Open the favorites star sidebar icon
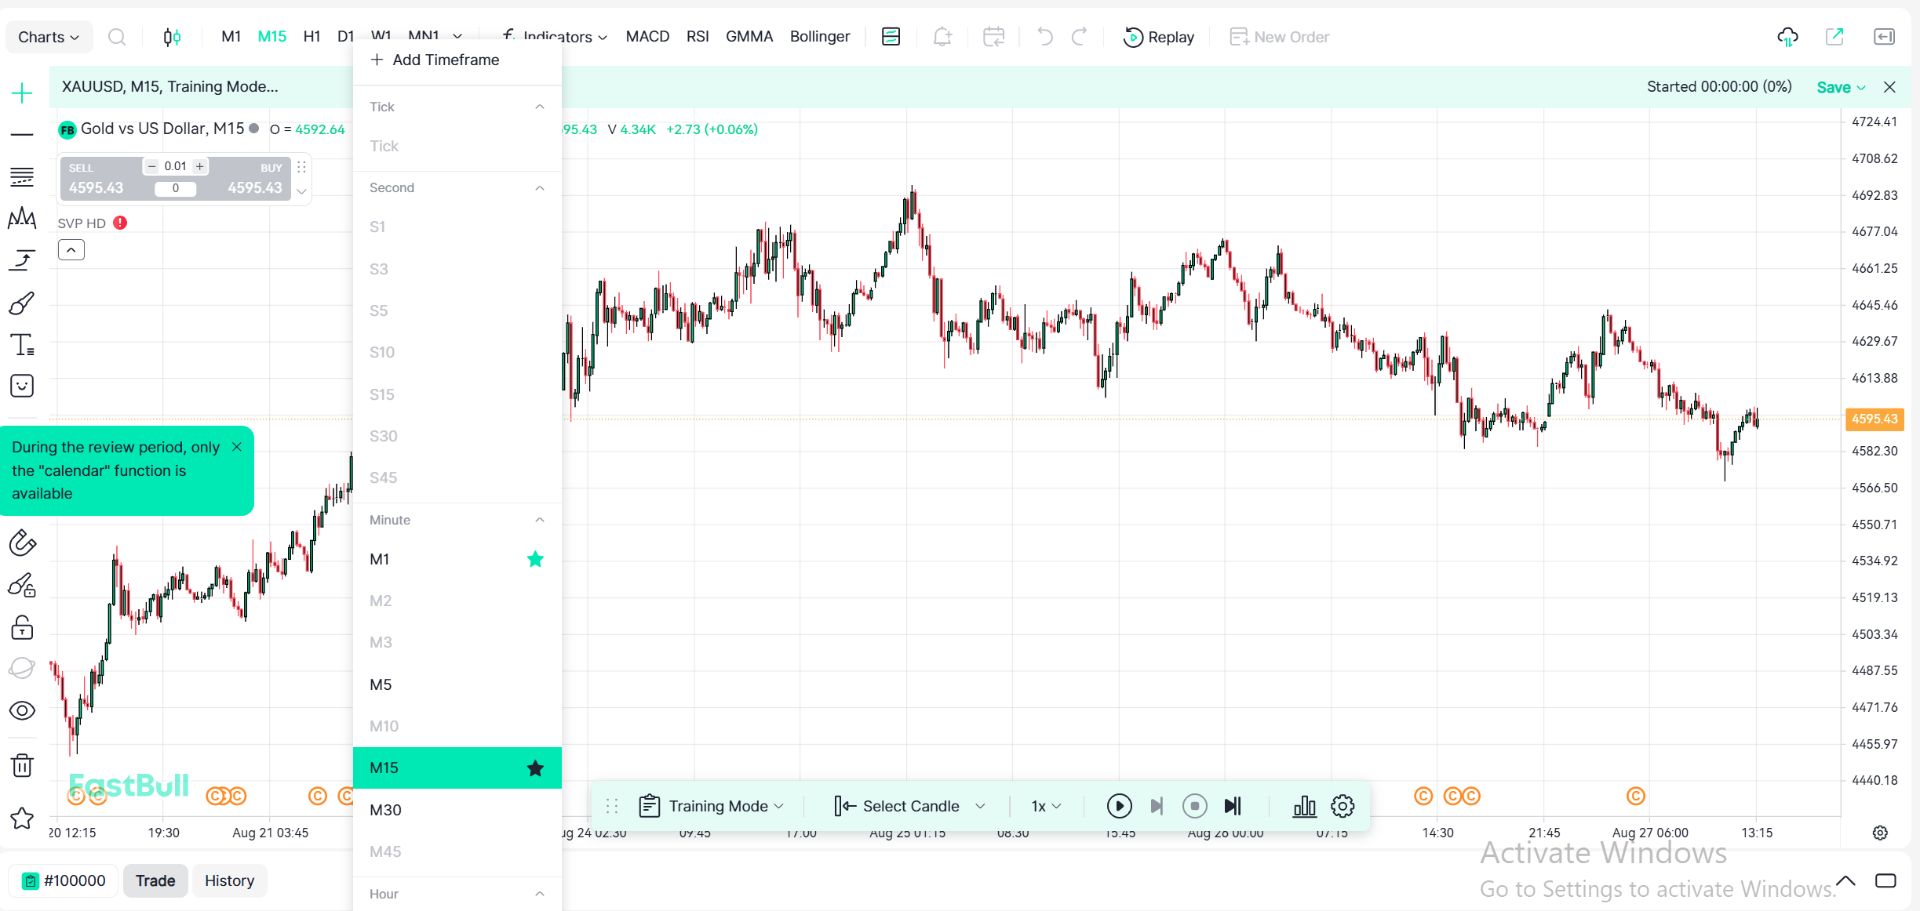 click(22, 819)
